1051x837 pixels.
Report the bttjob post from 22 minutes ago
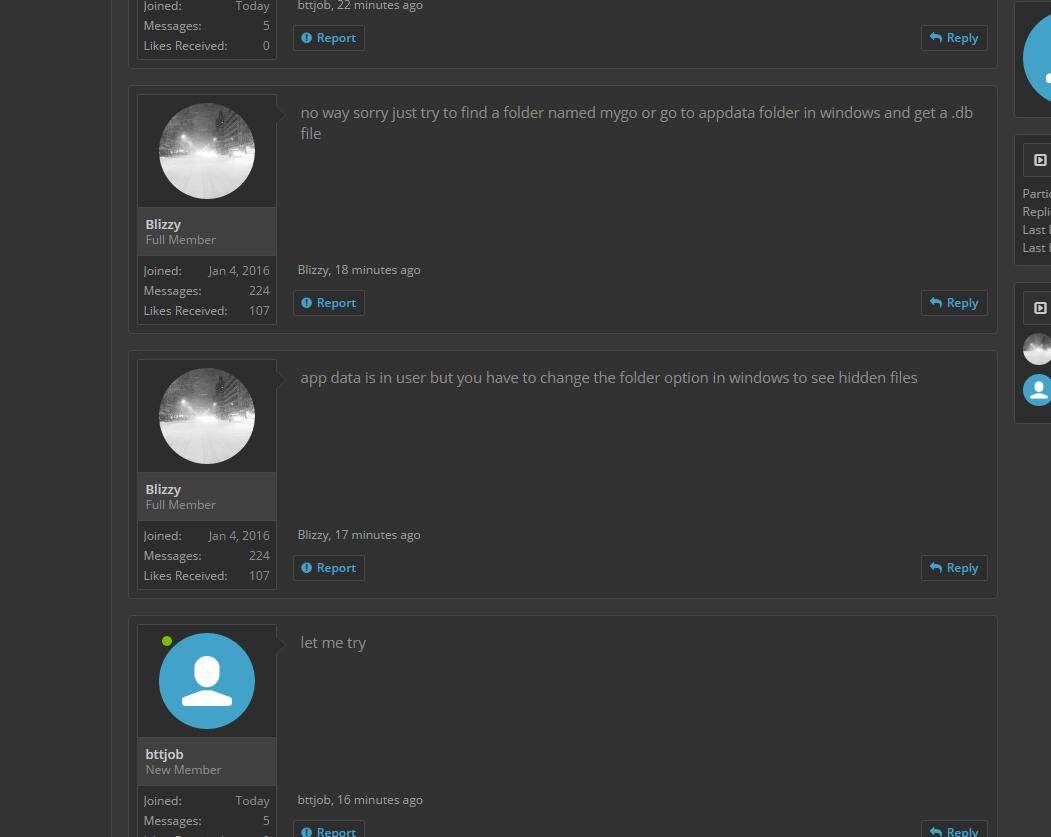328,38
